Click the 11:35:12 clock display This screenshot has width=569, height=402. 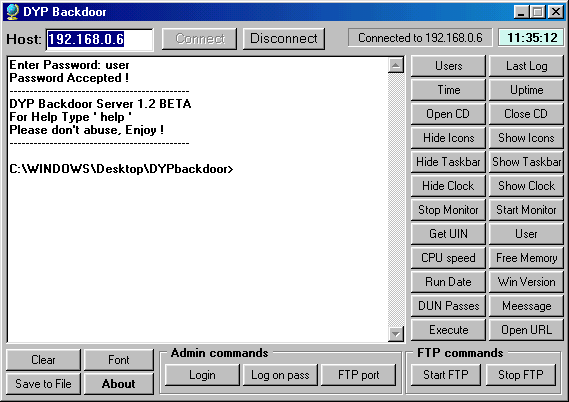[532, 38]
